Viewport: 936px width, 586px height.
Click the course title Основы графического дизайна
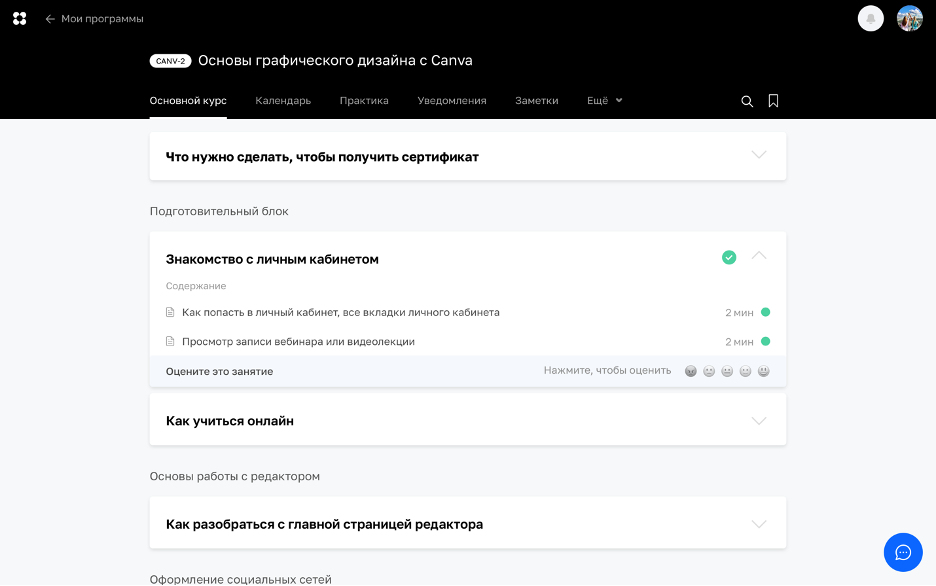pyautogui.click(x=335, y=61)
